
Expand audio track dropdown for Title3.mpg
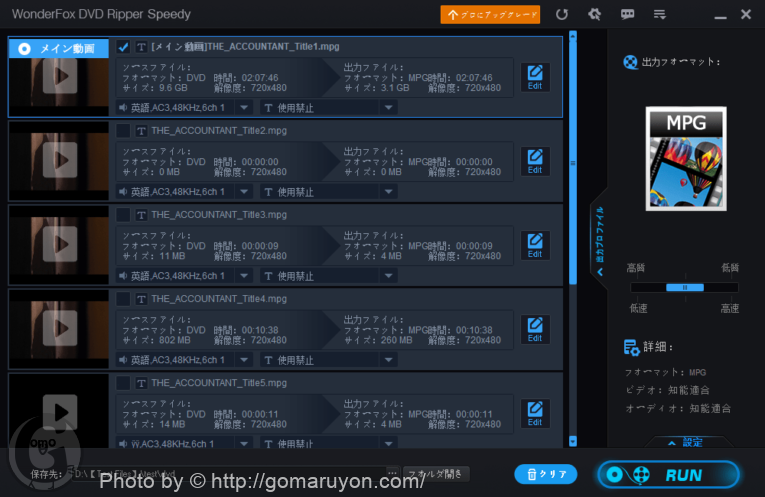tap(244, 276)
